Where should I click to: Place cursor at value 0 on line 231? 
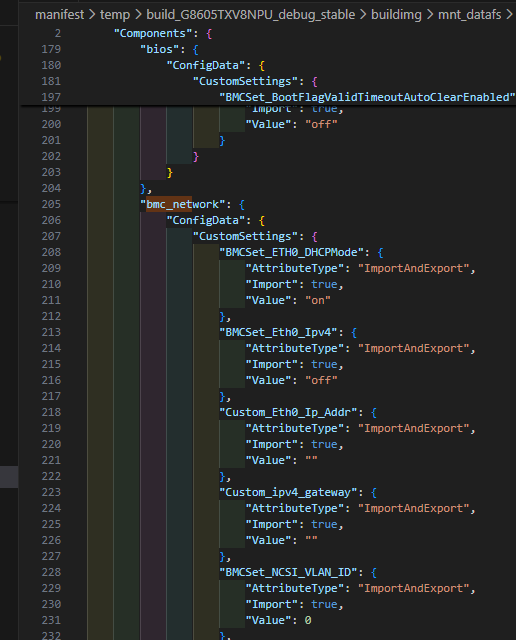pos(308,620)
